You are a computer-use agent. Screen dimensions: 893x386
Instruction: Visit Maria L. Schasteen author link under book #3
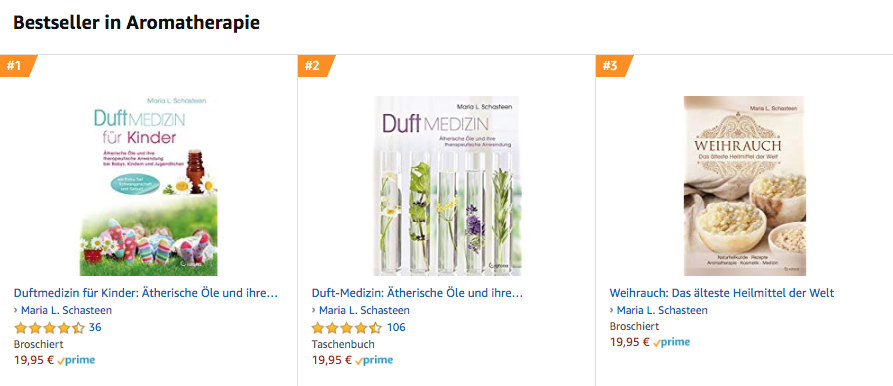click(662, 310)
